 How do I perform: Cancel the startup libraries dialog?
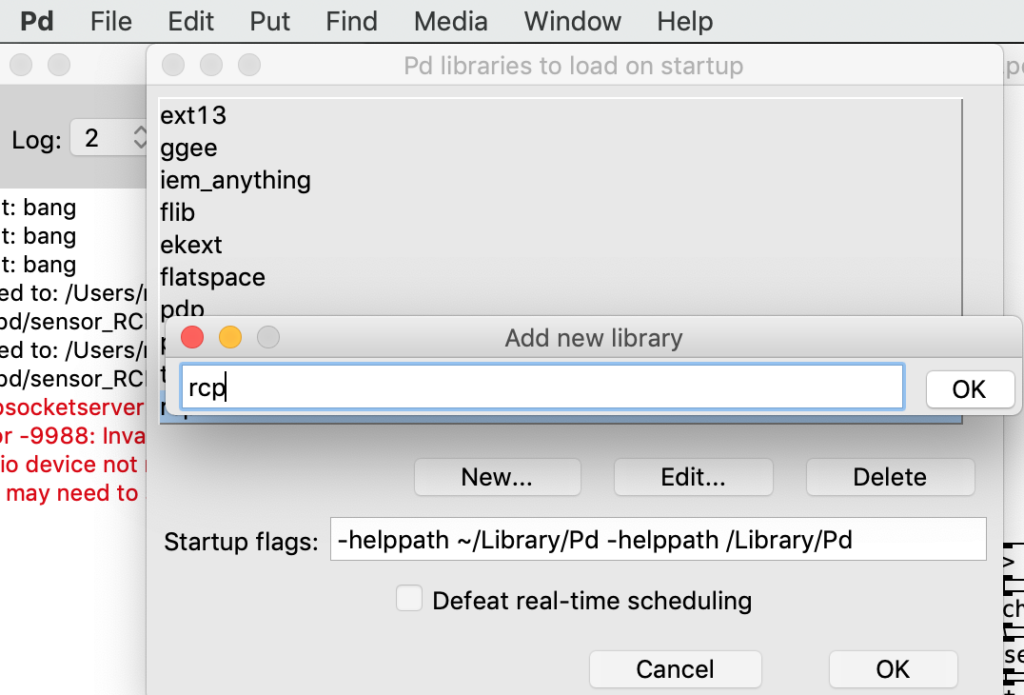[x=675, y=669]
